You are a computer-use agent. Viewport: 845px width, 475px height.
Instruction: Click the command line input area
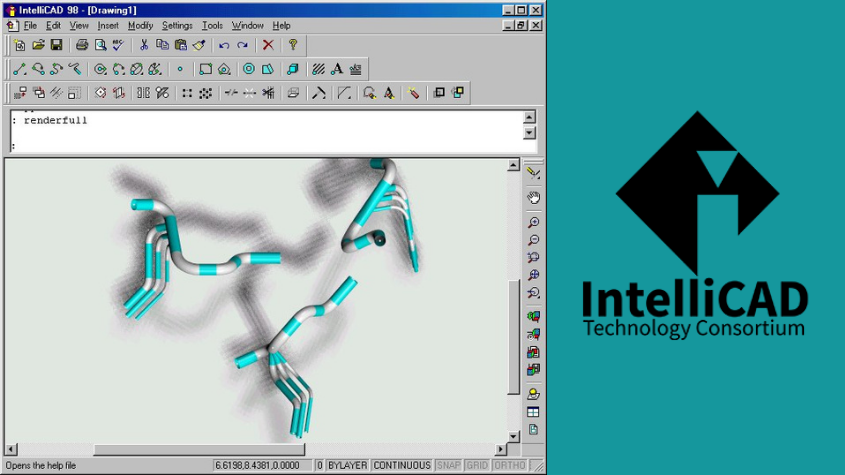(x=267, y=146)
